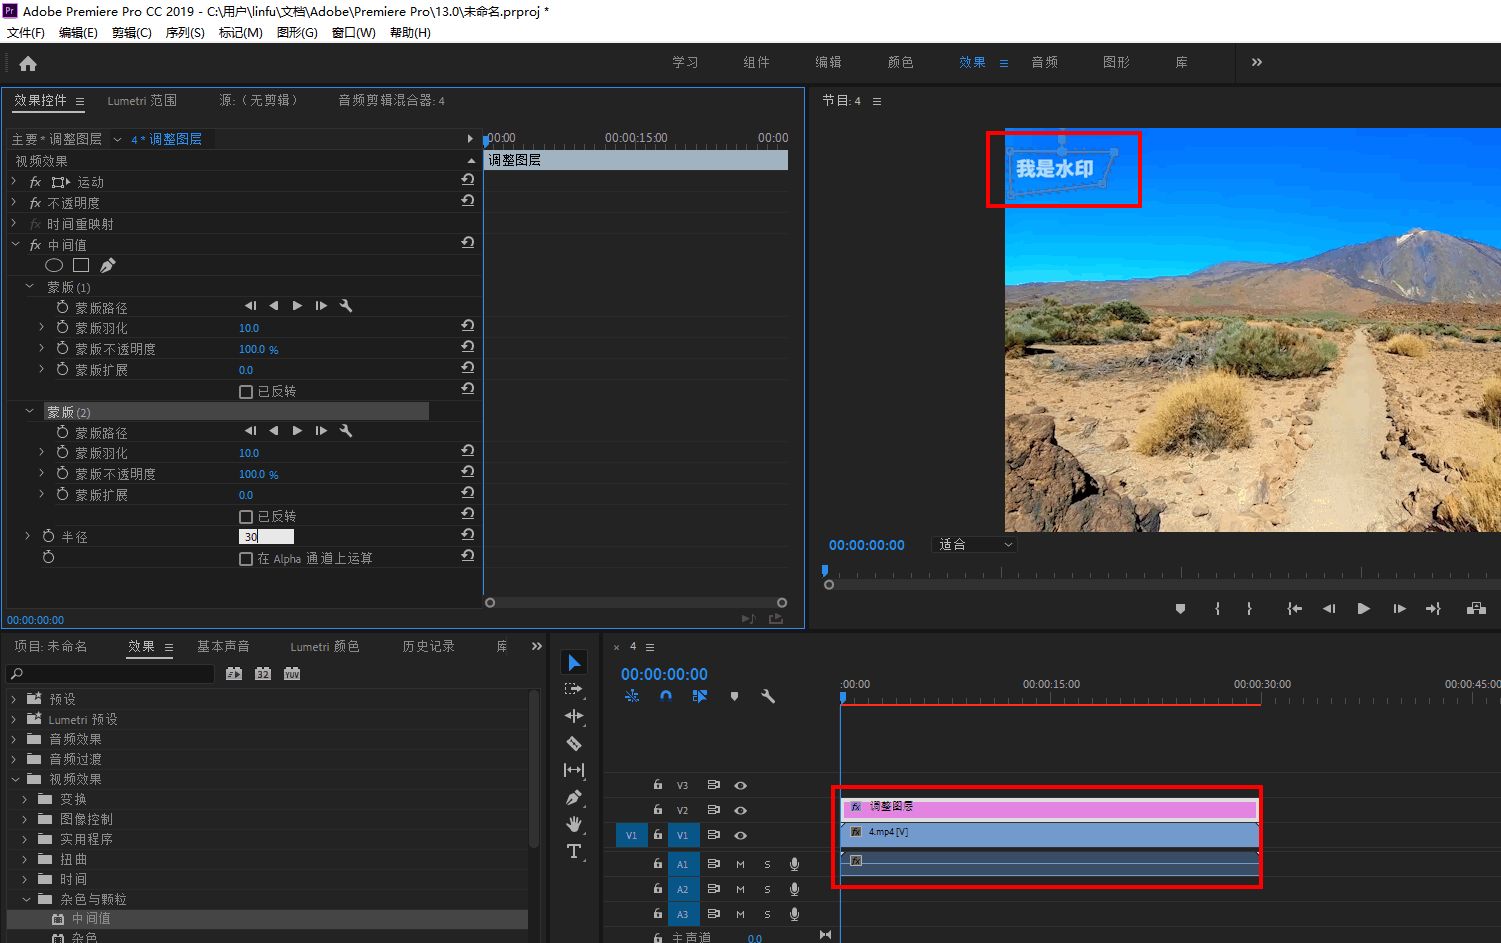
Task: Expand the 扭曲 effects folder
Action: [x=25, y=859]
